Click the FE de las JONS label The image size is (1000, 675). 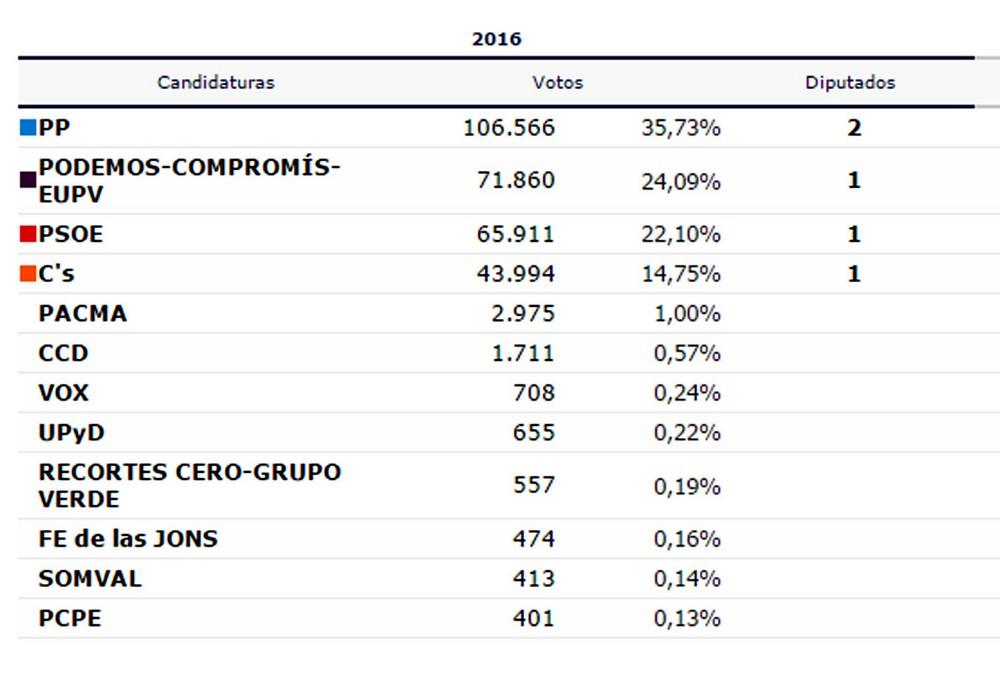tap(127, 539)
